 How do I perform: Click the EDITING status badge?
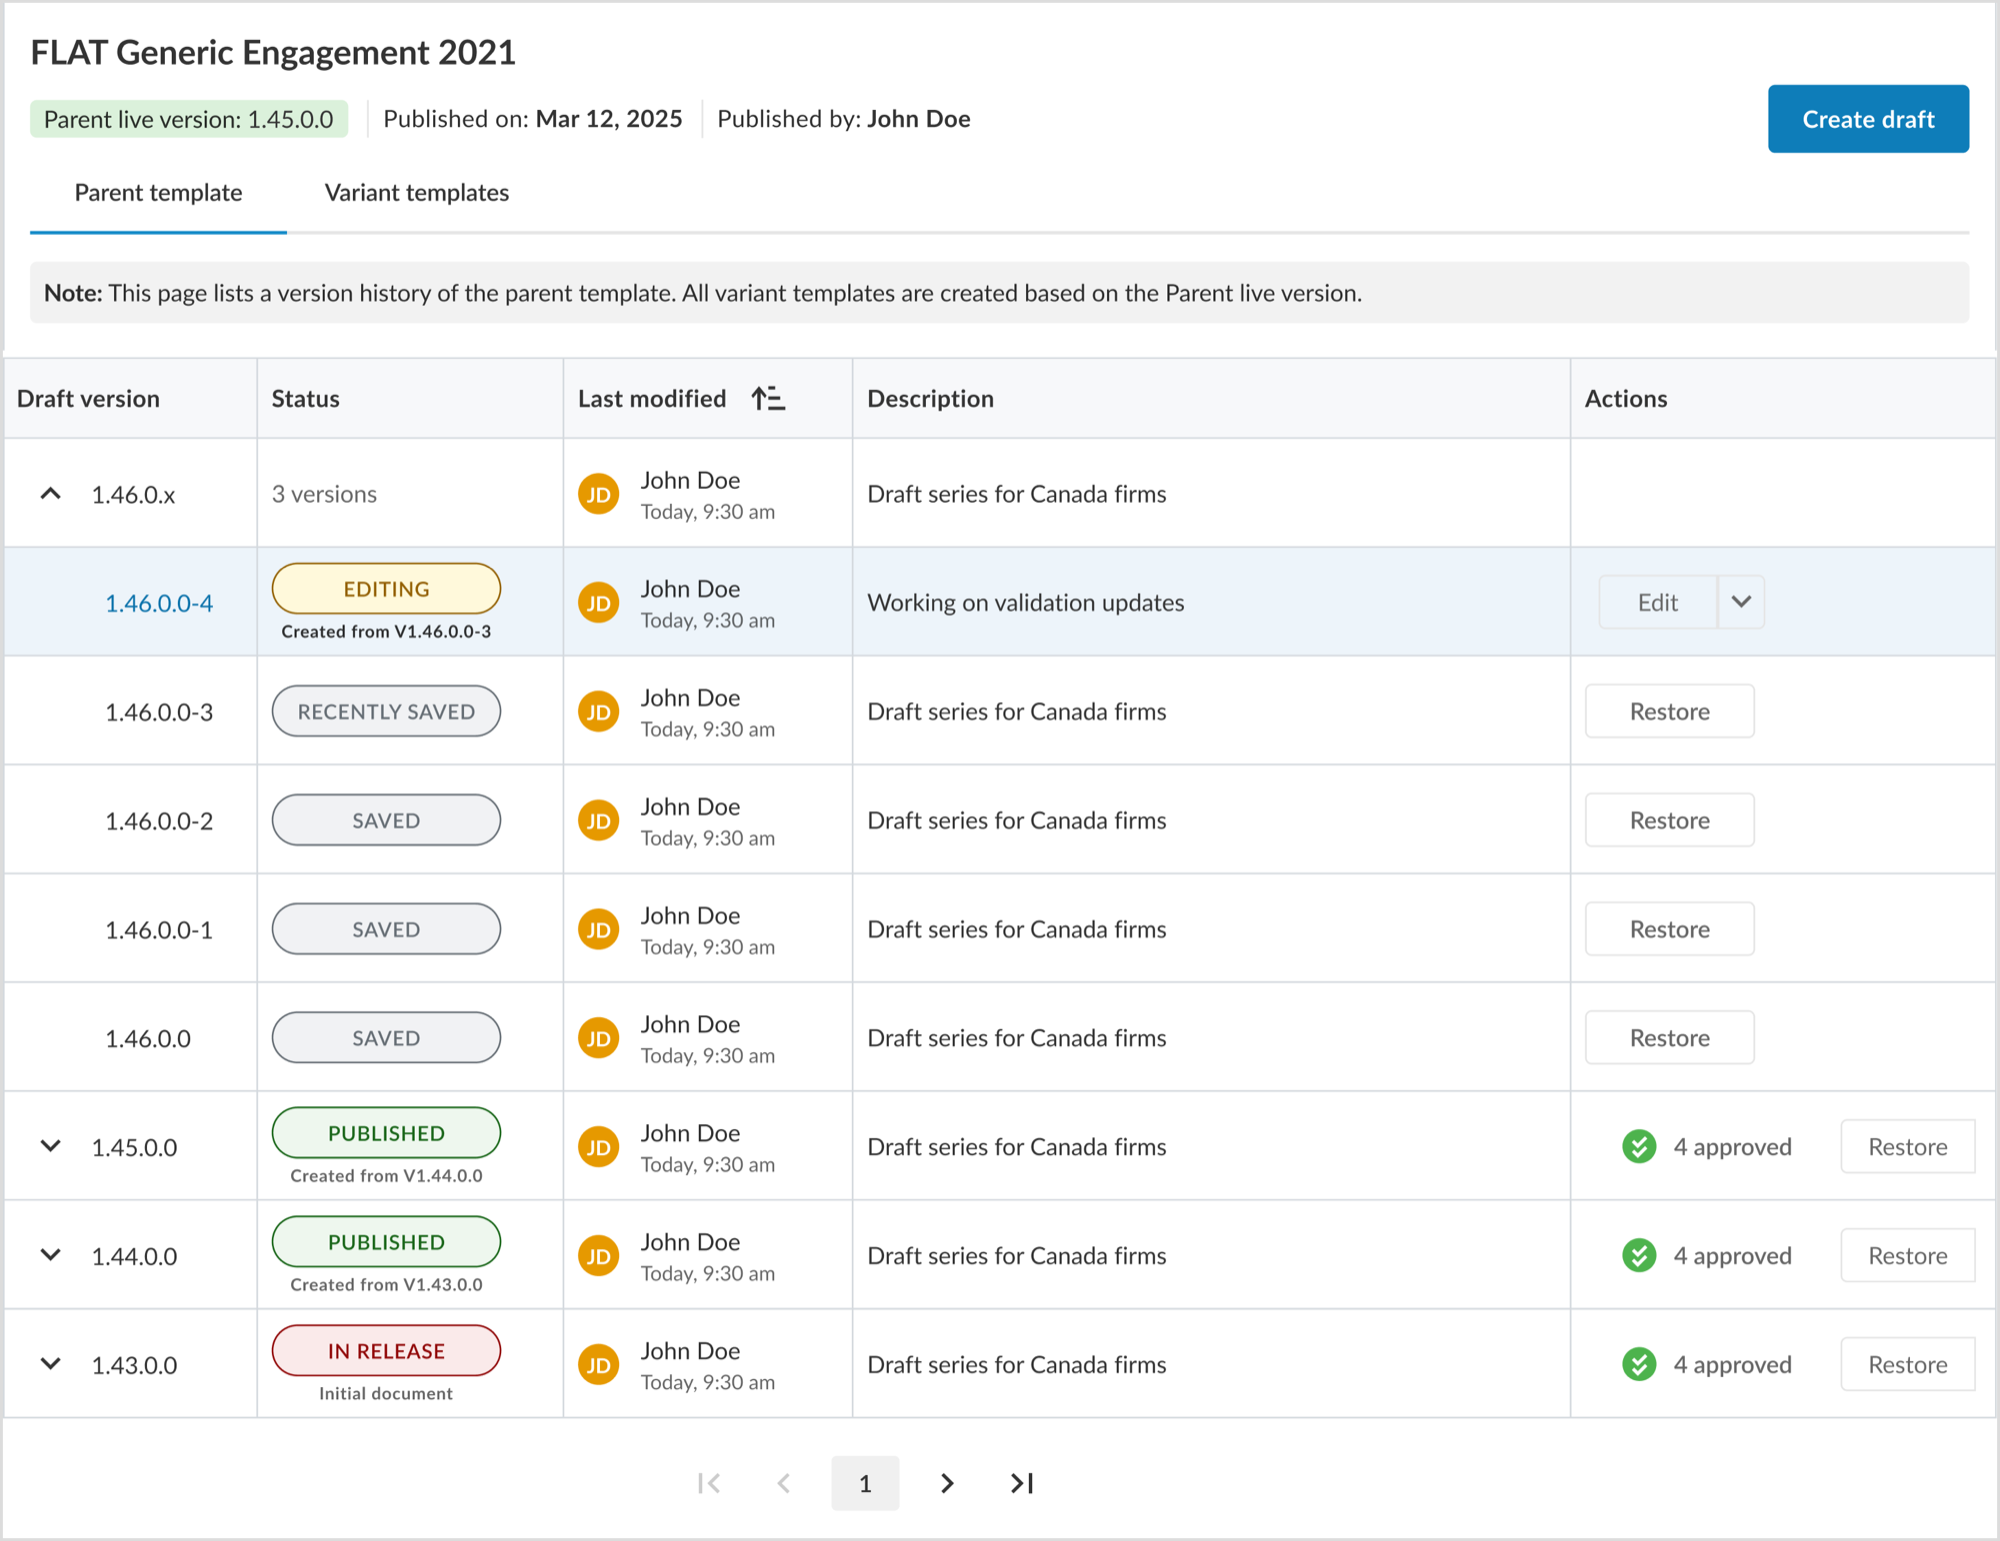[386, 589]
